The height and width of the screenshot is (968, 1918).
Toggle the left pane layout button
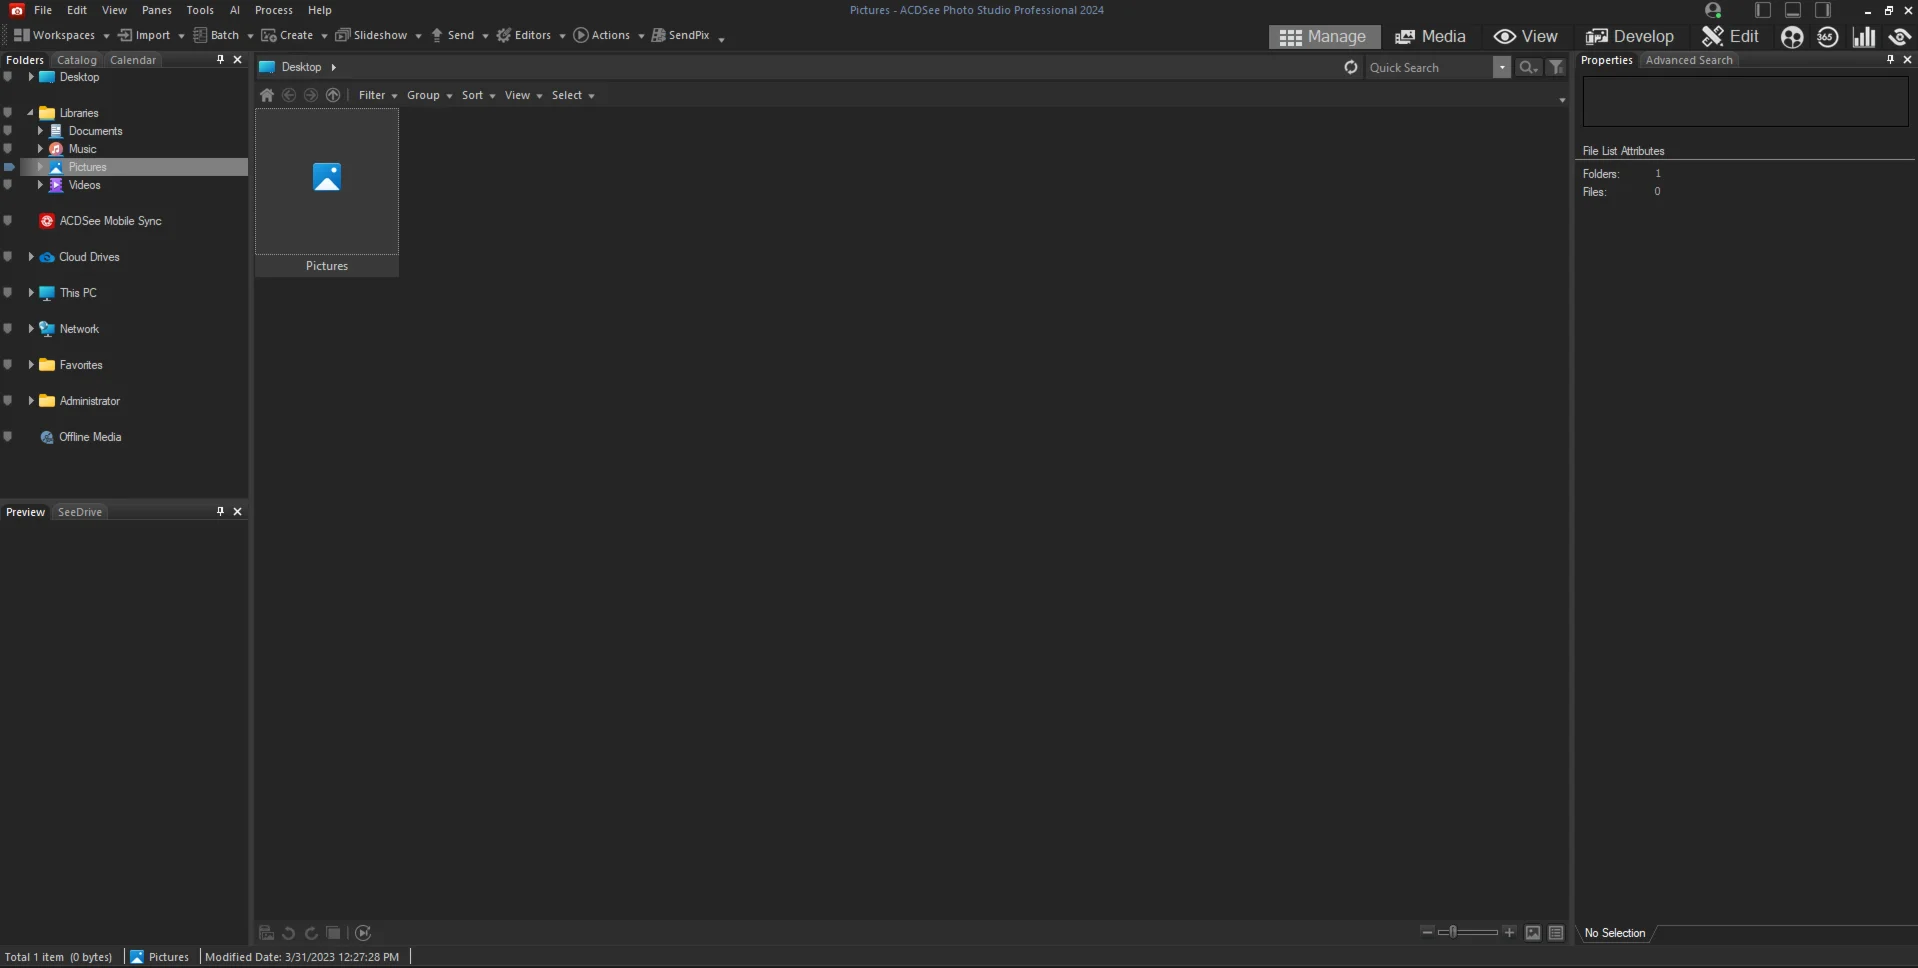(x=1763, y=10)
